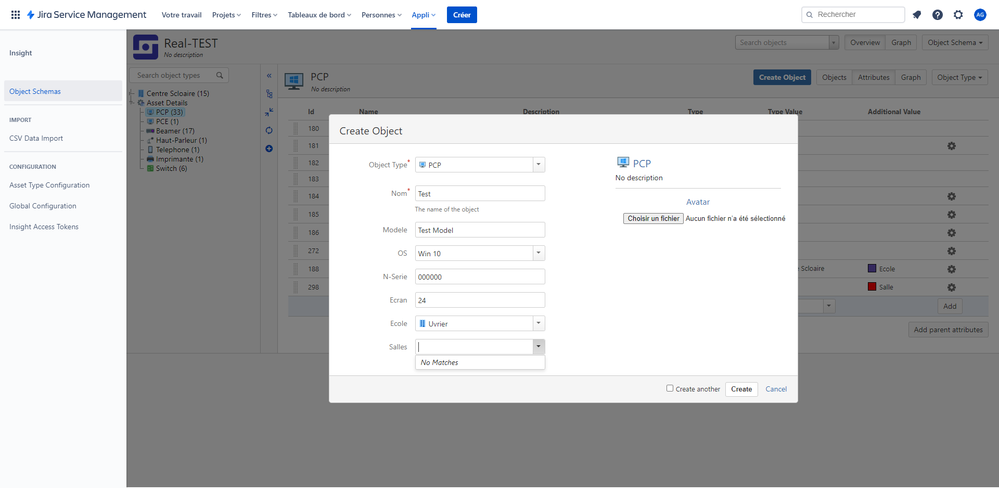This screenshot has width=999, height=488.
Task: Open the help question mark icon
Action: (937, 15)
